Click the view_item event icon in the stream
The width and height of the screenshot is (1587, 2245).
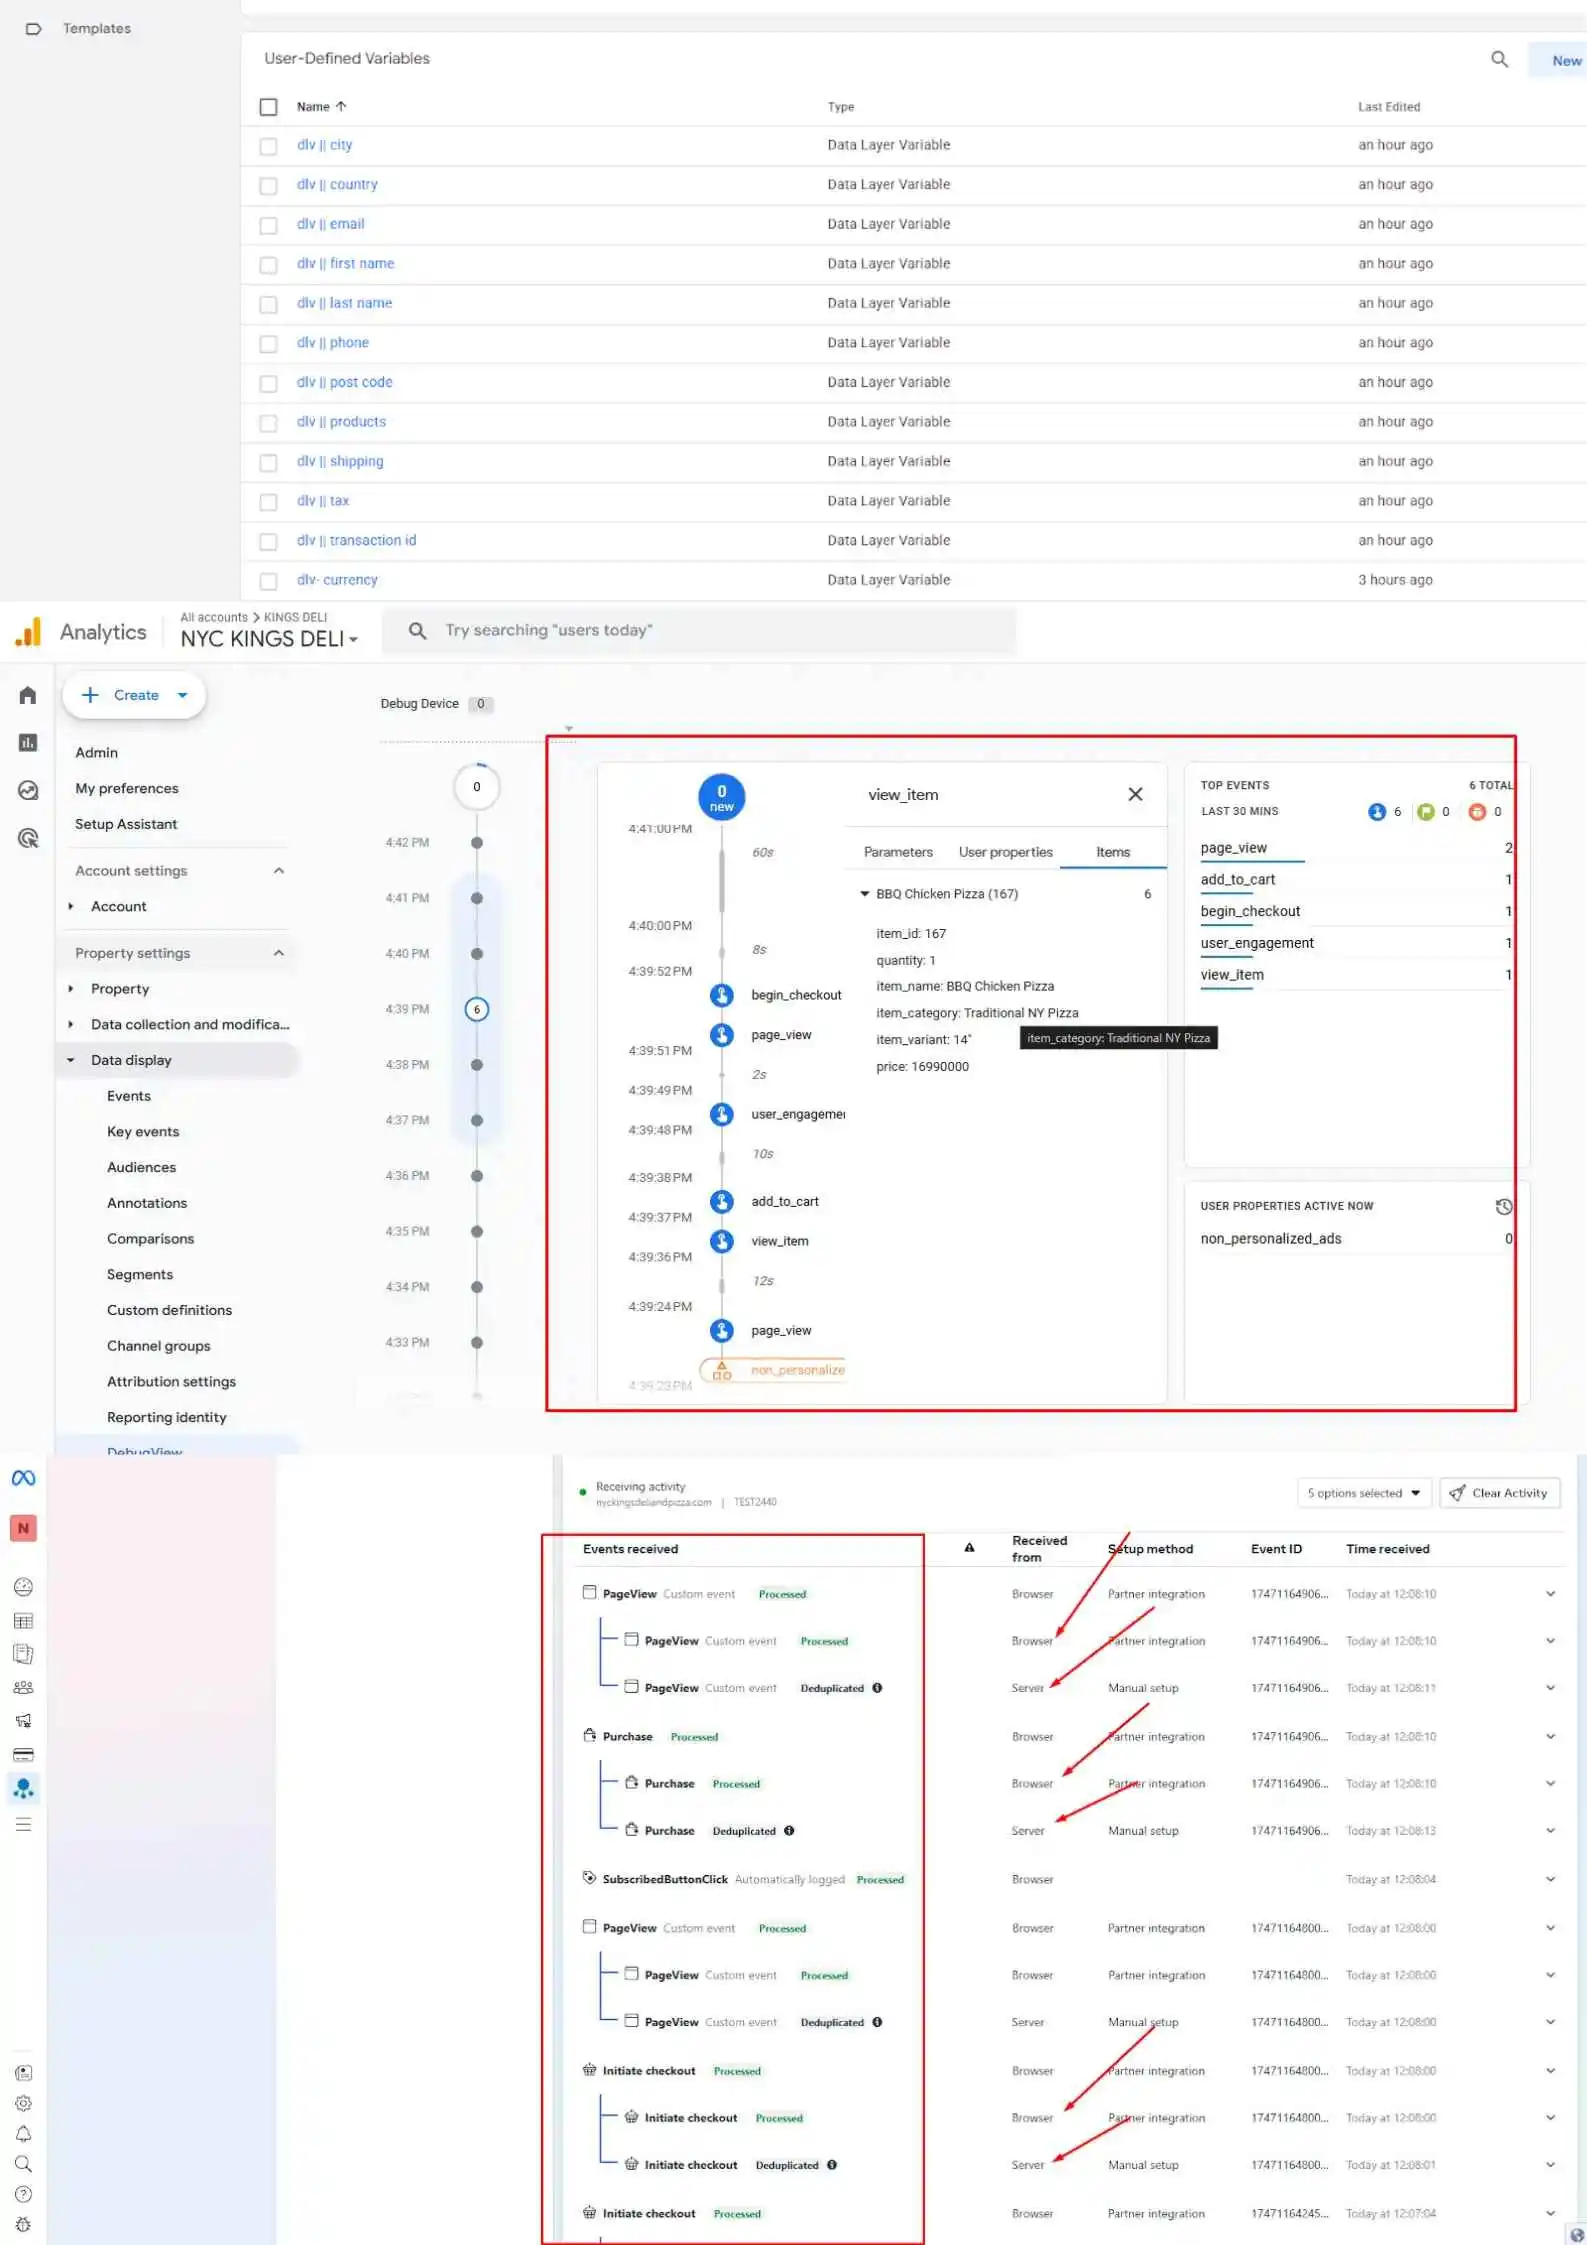click(722, 1241)
